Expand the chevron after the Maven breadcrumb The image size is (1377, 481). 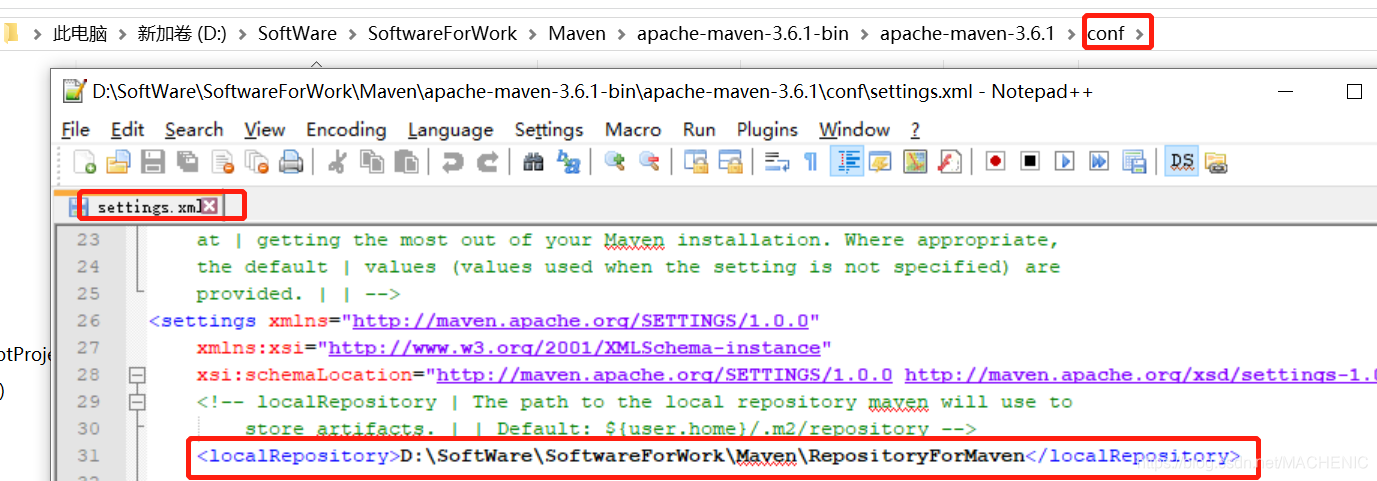(x=621, y=34)
